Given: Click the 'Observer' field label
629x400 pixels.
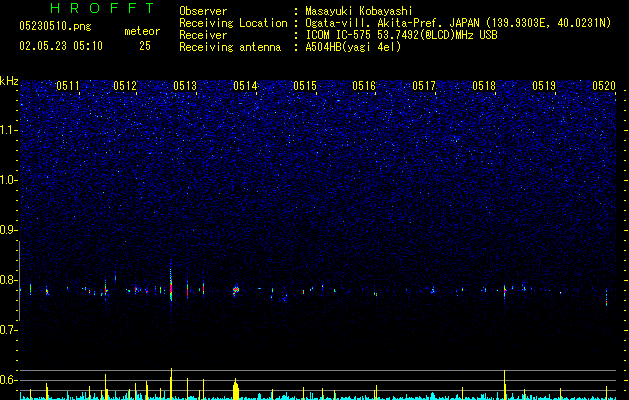Looking at the screenshot, I should (203, 11).
